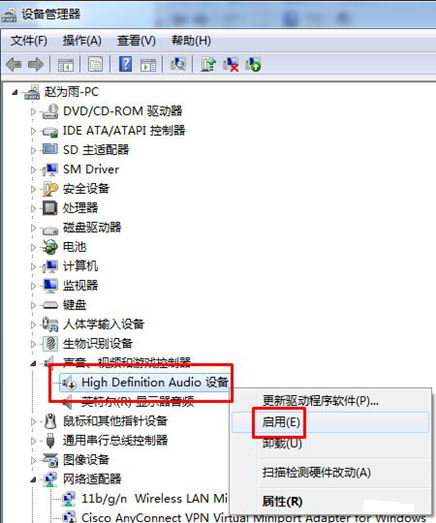Click the Properties toolbar icon
Screen dimensions: 436x523
(95, 64)
